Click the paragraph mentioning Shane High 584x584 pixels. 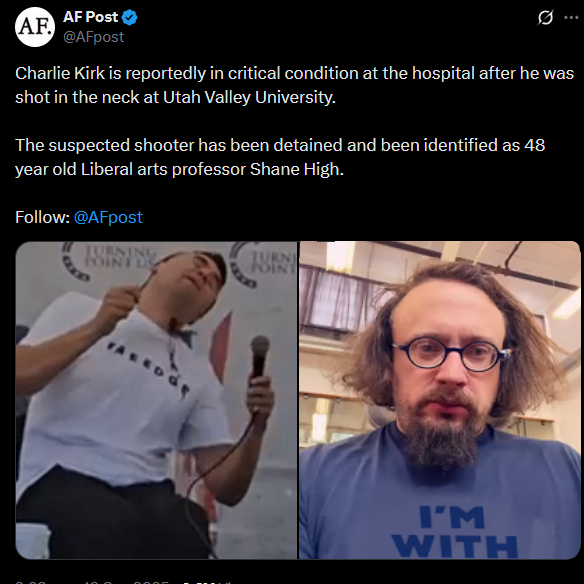(x=280, y=157)
